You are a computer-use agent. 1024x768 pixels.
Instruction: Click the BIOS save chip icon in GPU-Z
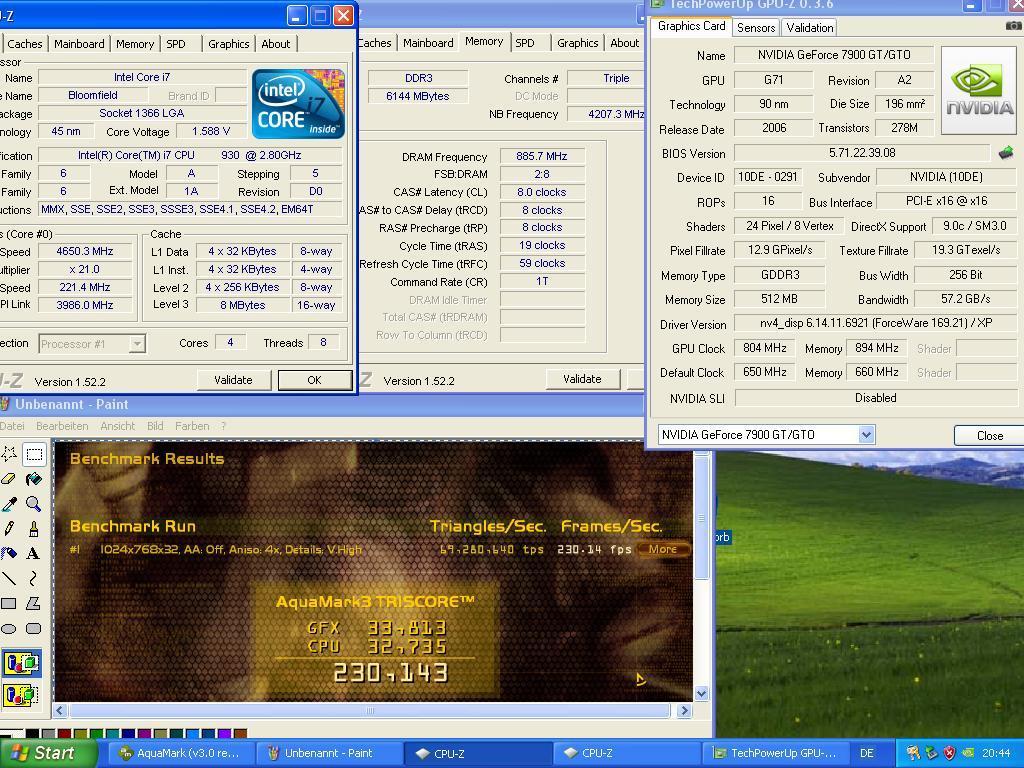click(x=1006, y=153)
